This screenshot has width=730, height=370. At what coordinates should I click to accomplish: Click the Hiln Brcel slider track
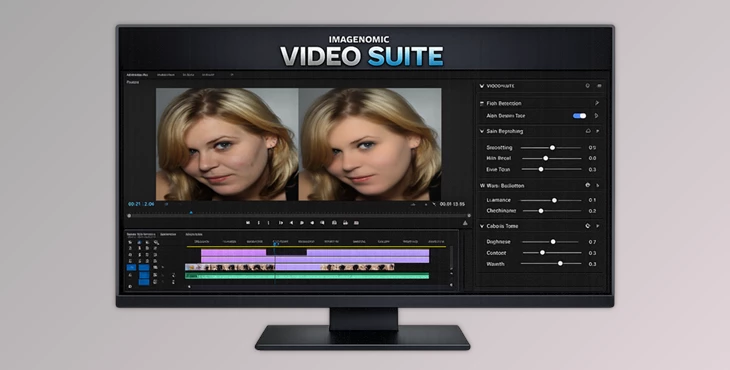coord(551,158)
